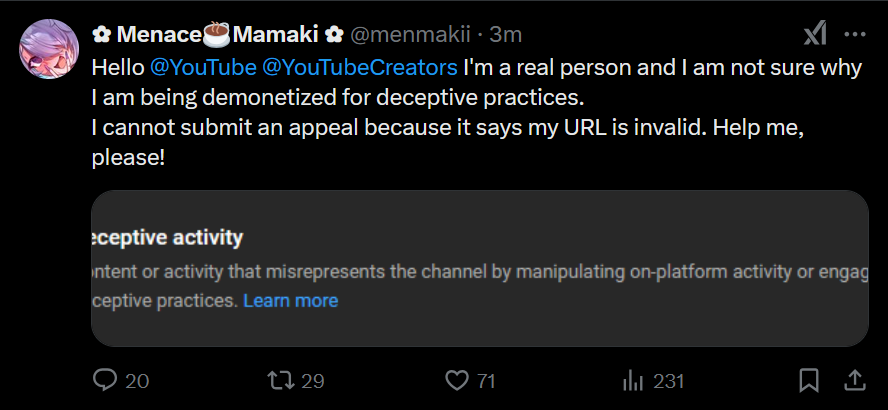Open the share post arrow menu
This screenshot has width=888, height=410.
(x=855, y=381)
